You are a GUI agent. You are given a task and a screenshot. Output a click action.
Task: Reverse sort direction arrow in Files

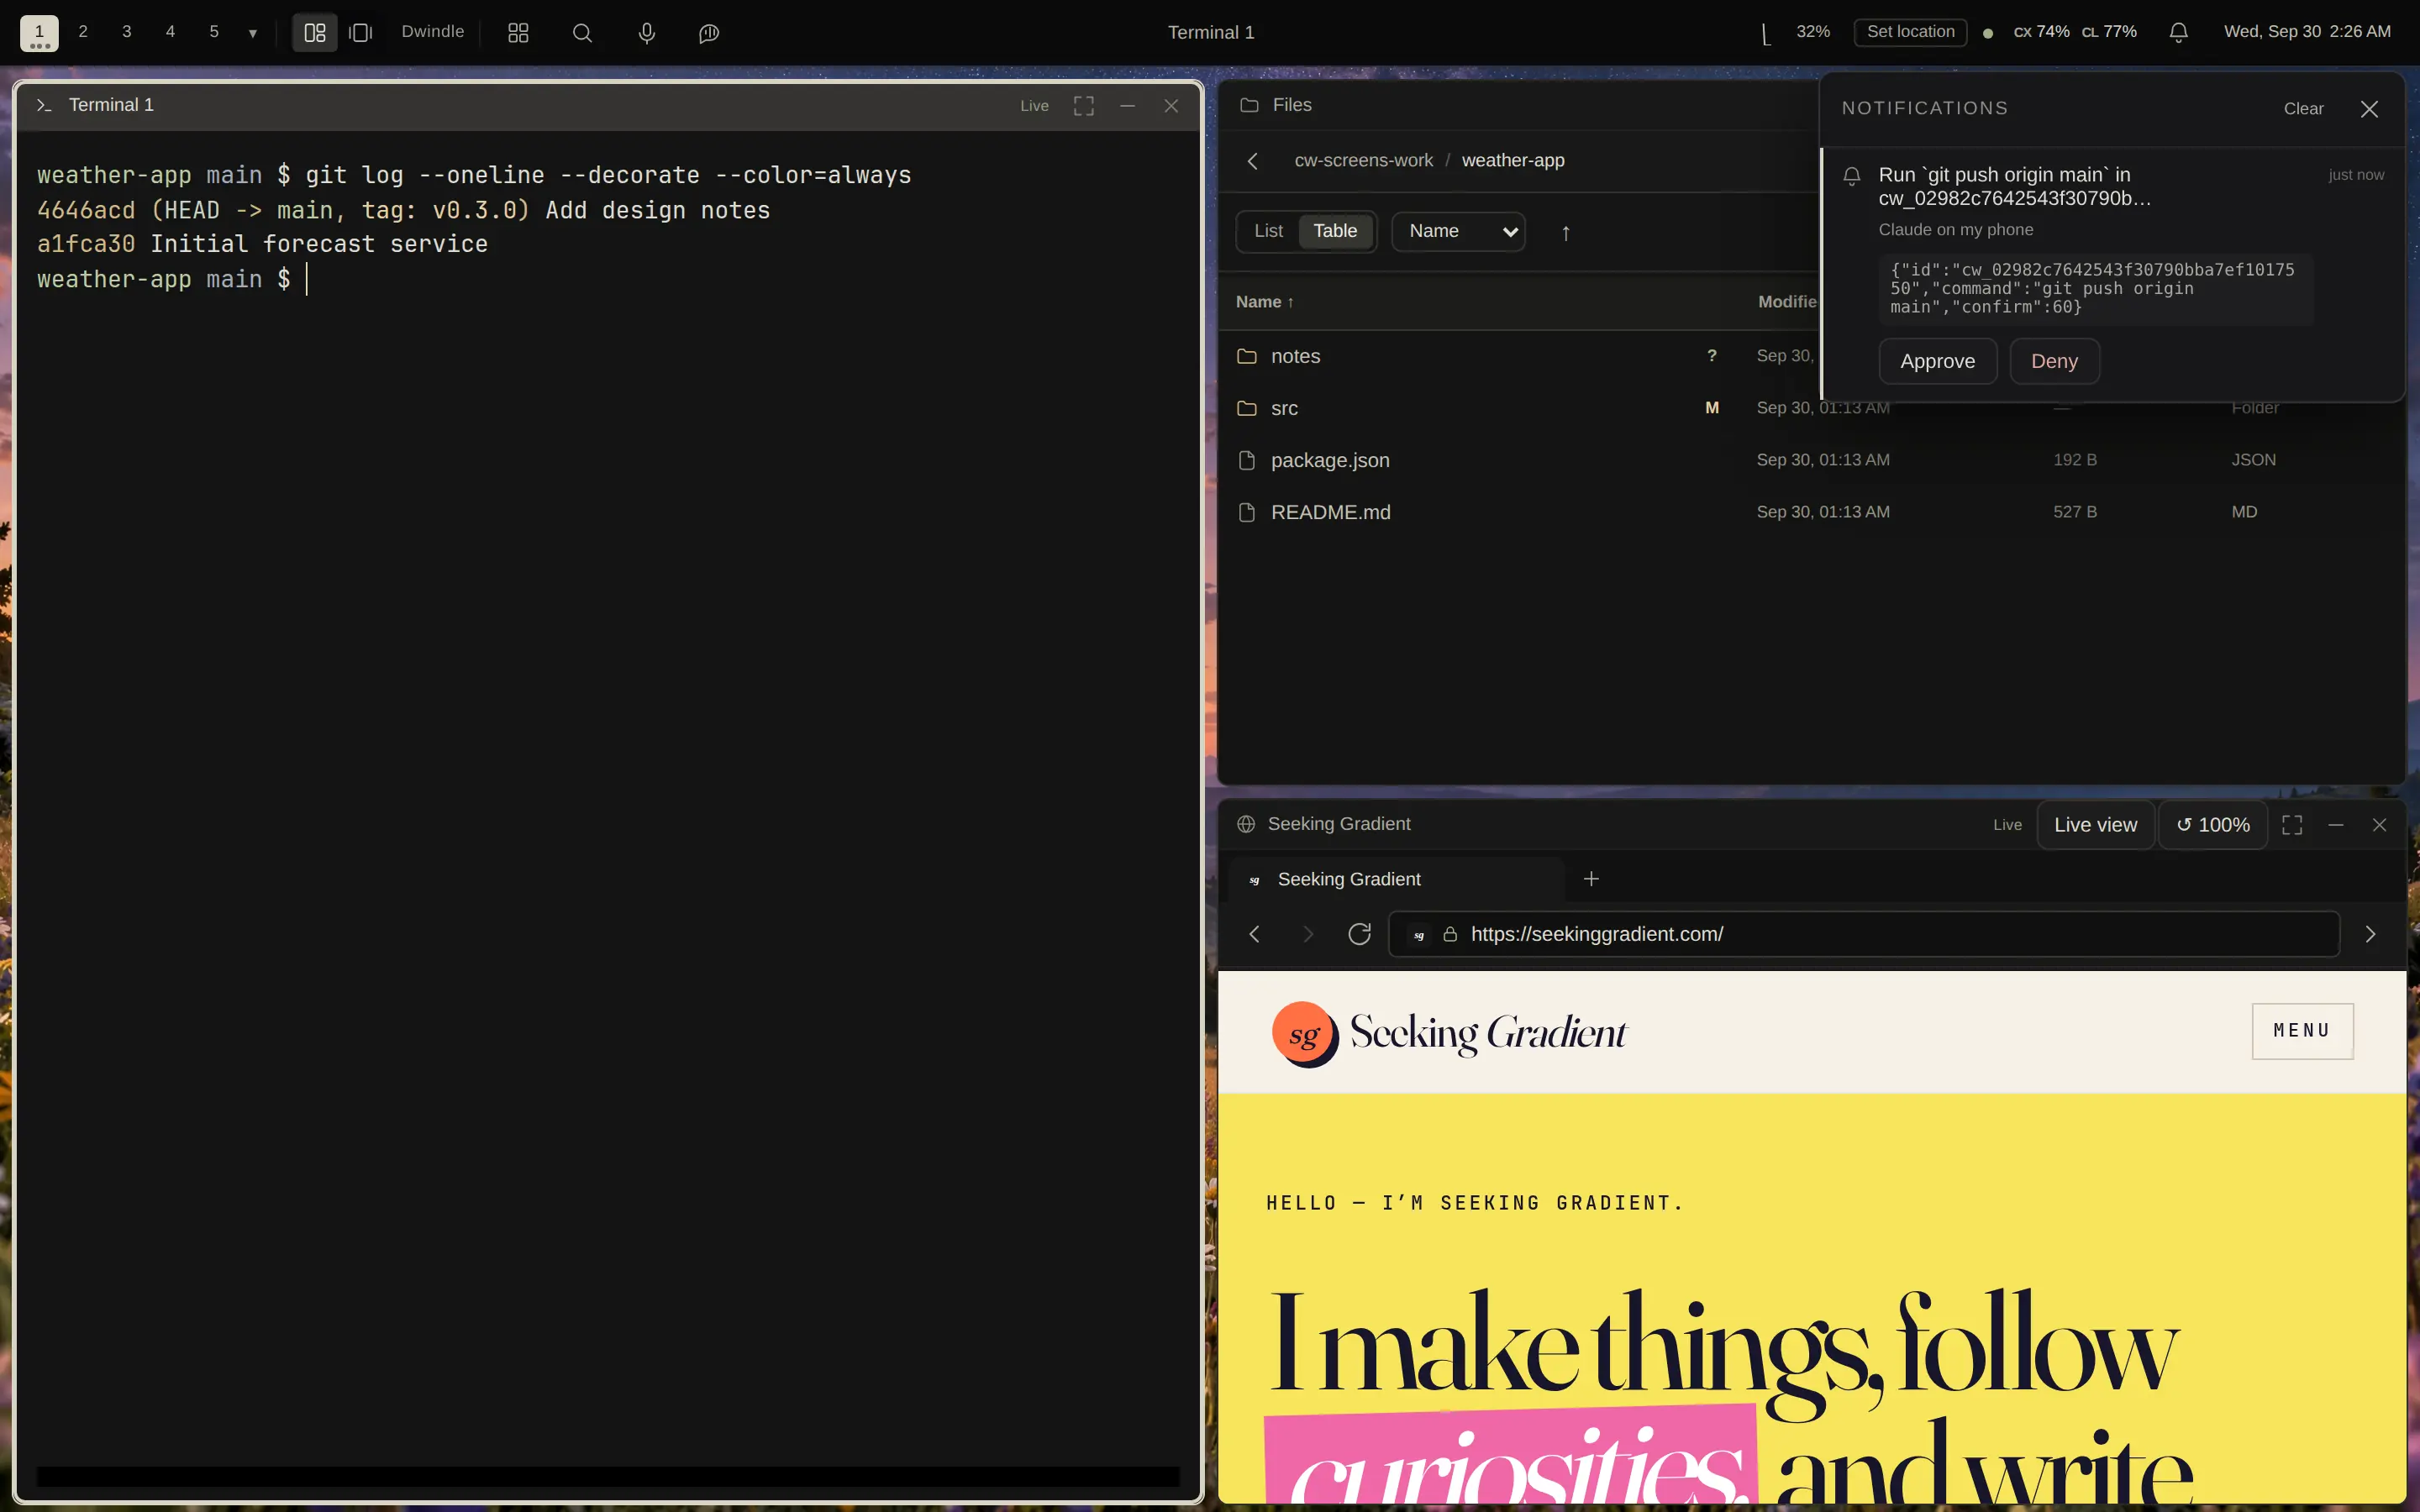pyautogui.click(x=1565, y=232)
